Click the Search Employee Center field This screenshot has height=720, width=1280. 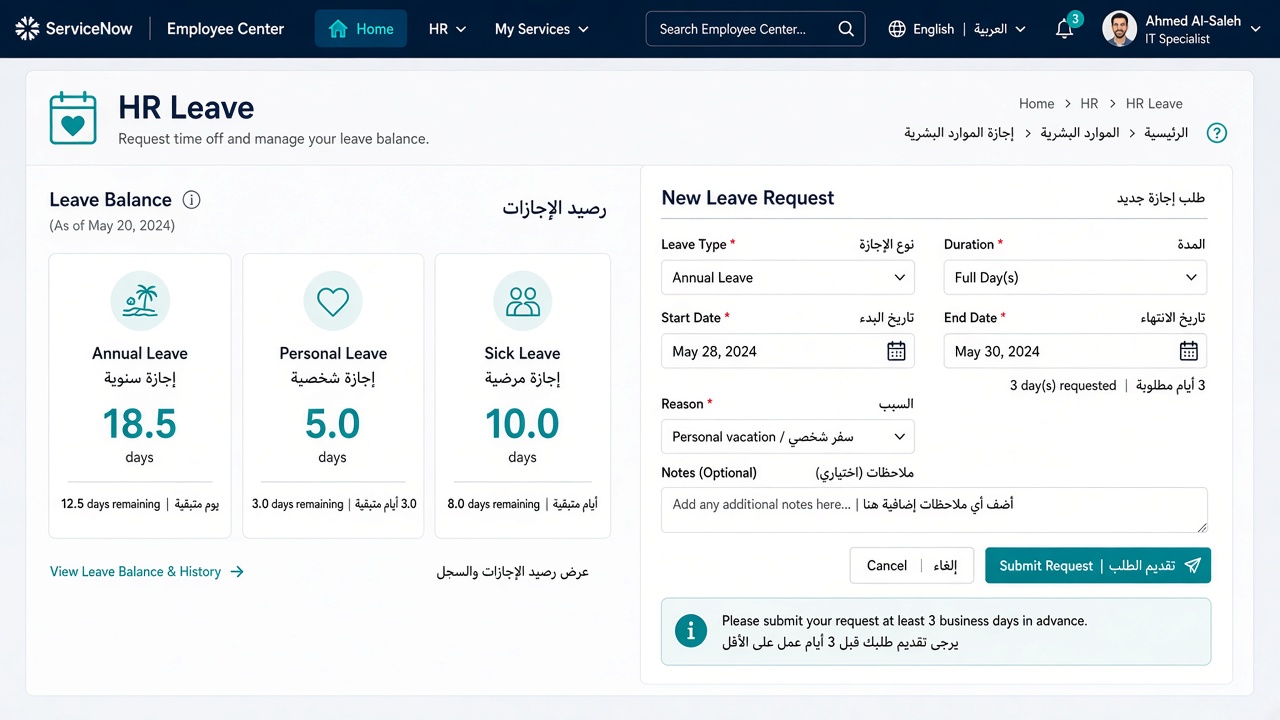(756, 29)
